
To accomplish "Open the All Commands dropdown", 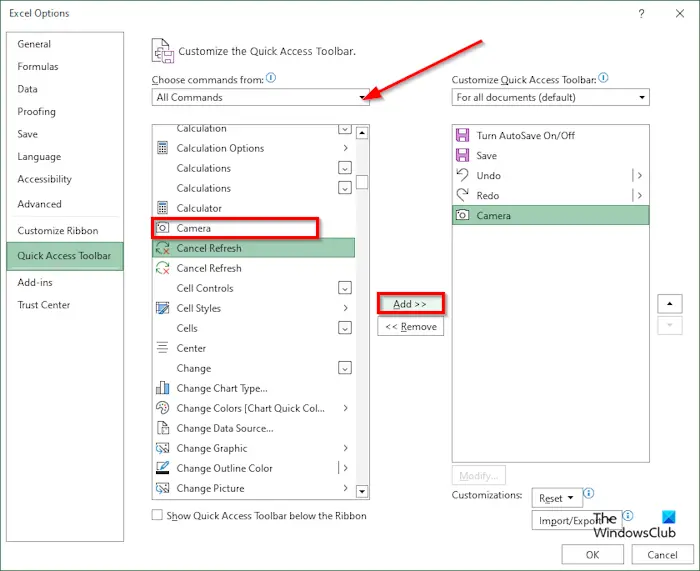I will [261, 97].
